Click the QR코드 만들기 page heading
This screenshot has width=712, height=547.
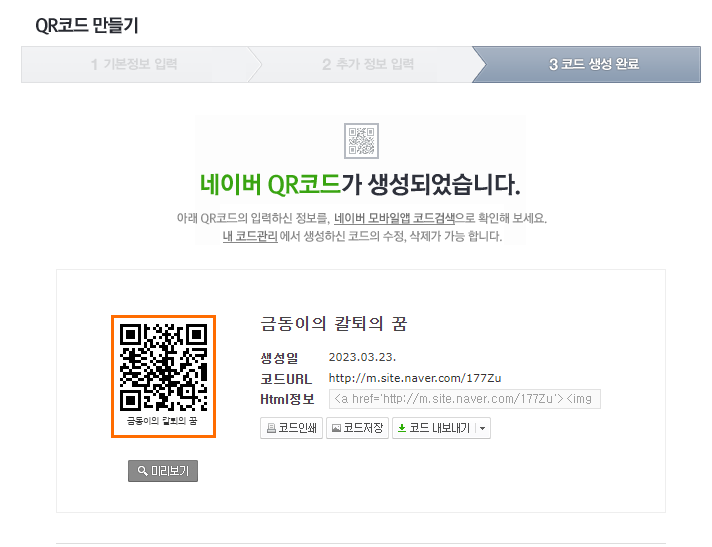pos(87,25)
